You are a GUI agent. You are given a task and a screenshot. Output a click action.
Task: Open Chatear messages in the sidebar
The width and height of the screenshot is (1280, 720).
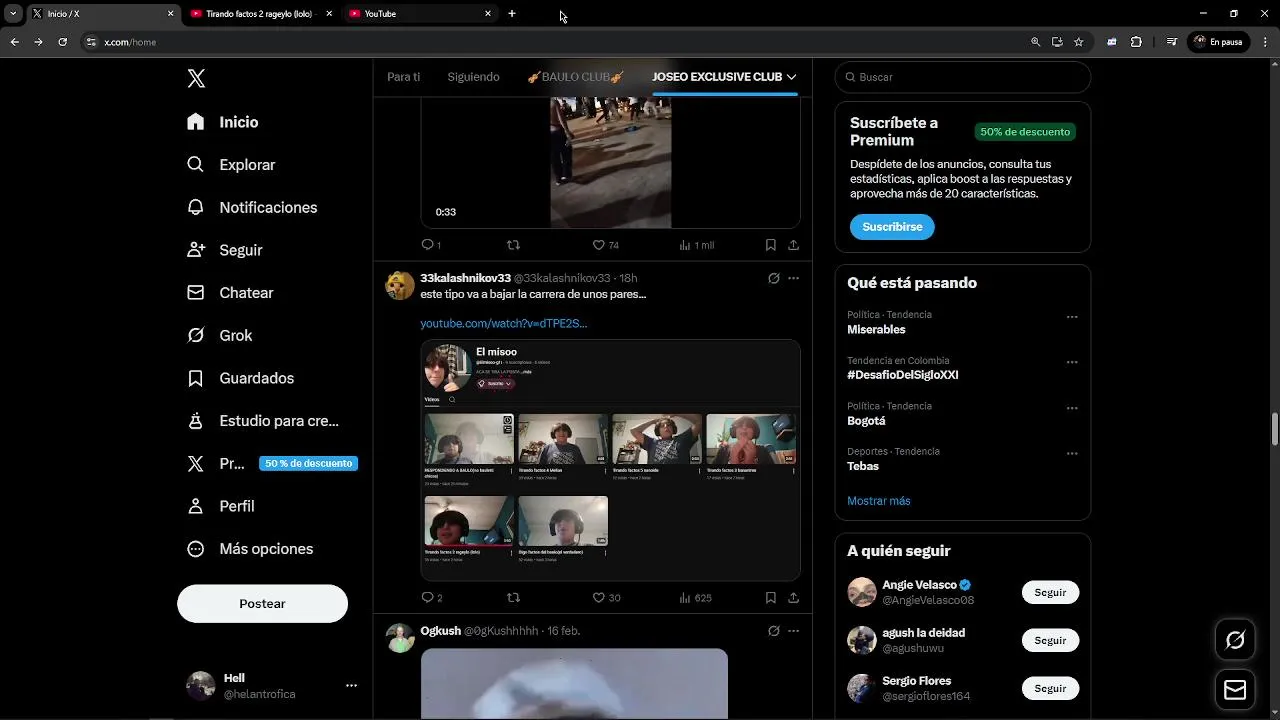pyautogui.click(x=230, y=293)
